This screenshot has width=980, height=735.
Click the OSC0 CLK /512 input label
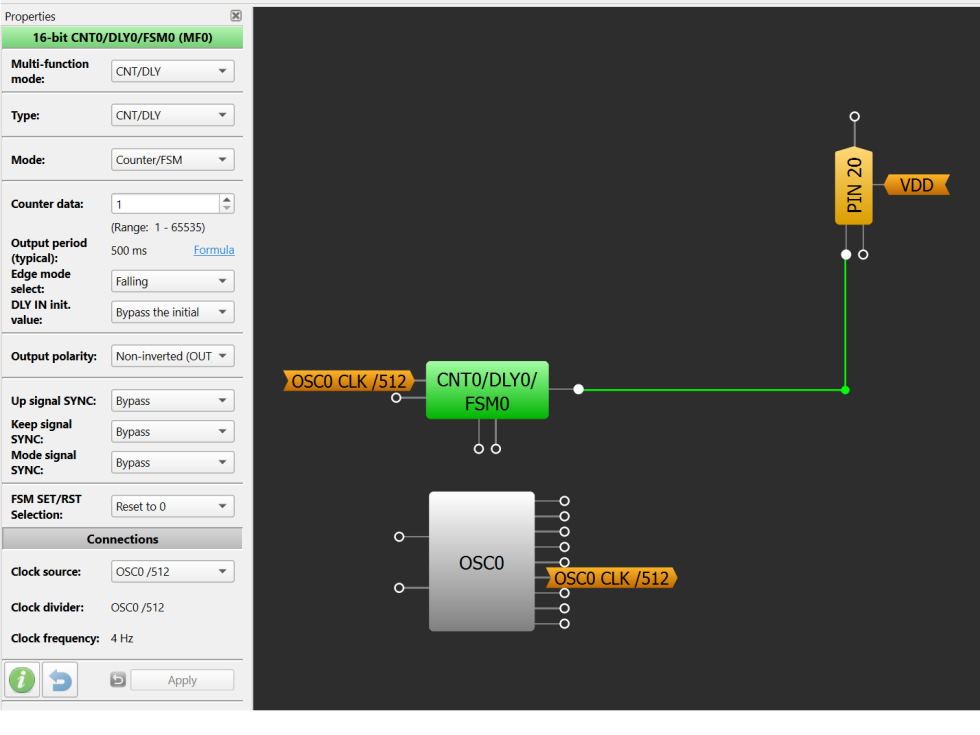[349, 381]
